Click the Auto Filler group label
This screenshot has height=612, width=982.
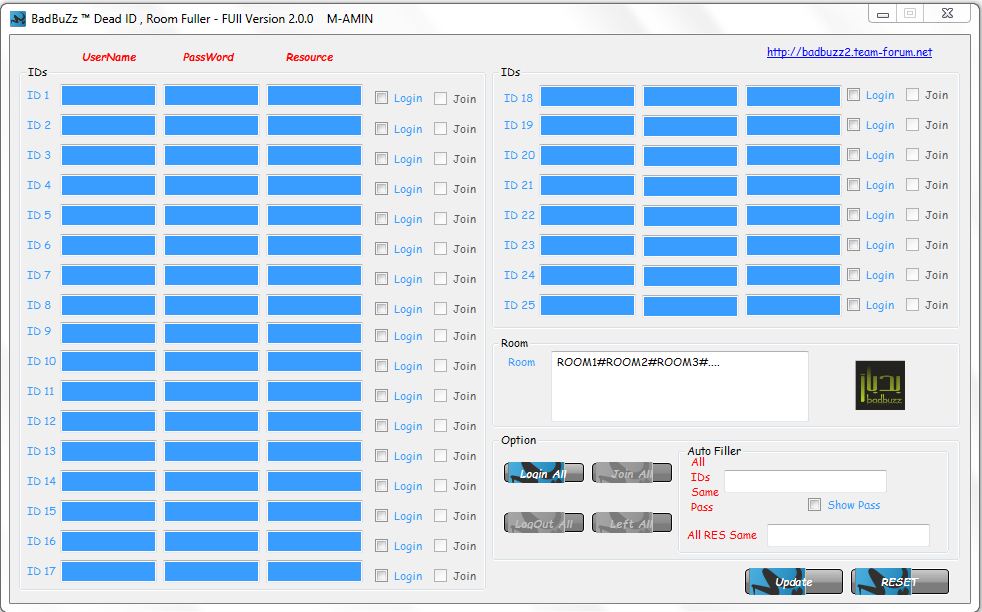714,451
